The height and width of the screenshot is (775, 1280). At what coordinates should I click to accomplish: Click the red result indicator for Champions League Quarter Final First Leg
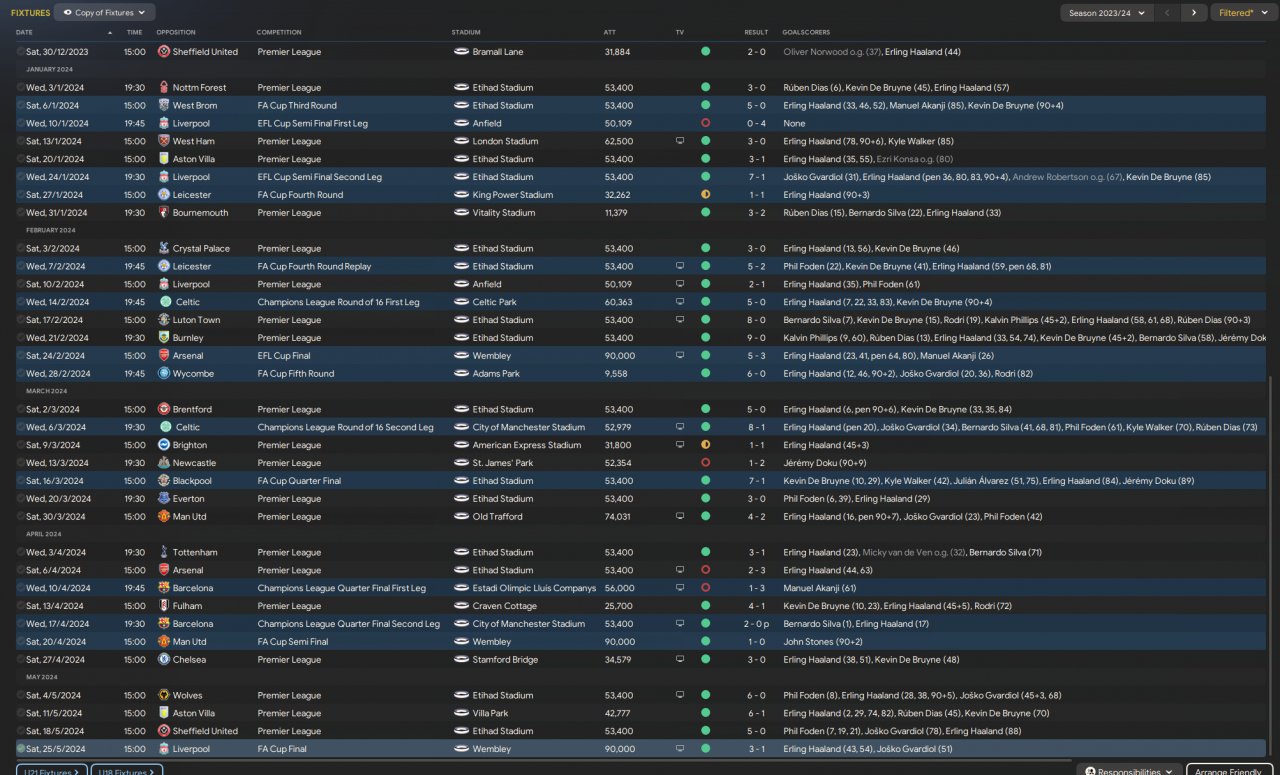[705, 589]
